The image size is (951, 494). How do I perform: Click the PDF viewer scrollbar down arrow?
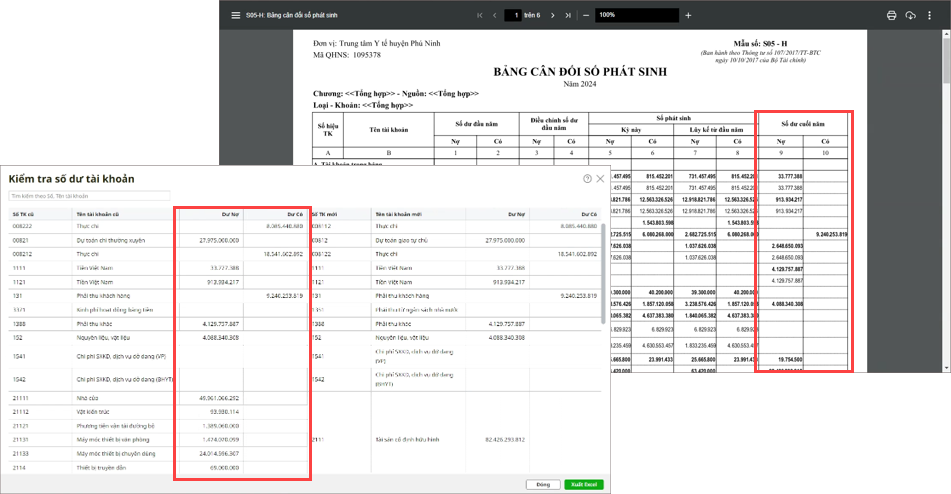click(x=946, y=369)
